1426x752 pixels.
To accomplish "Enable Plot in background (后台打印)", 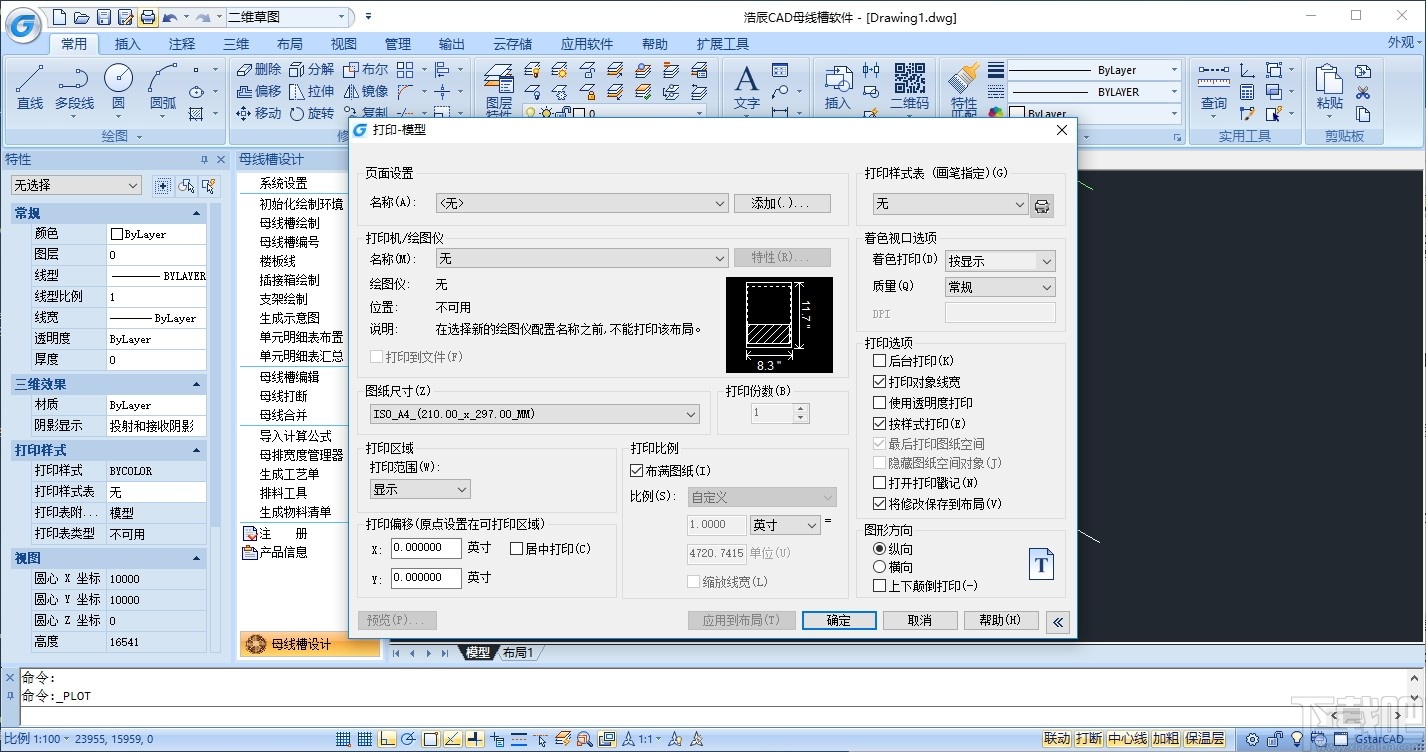I will [880, 361].
